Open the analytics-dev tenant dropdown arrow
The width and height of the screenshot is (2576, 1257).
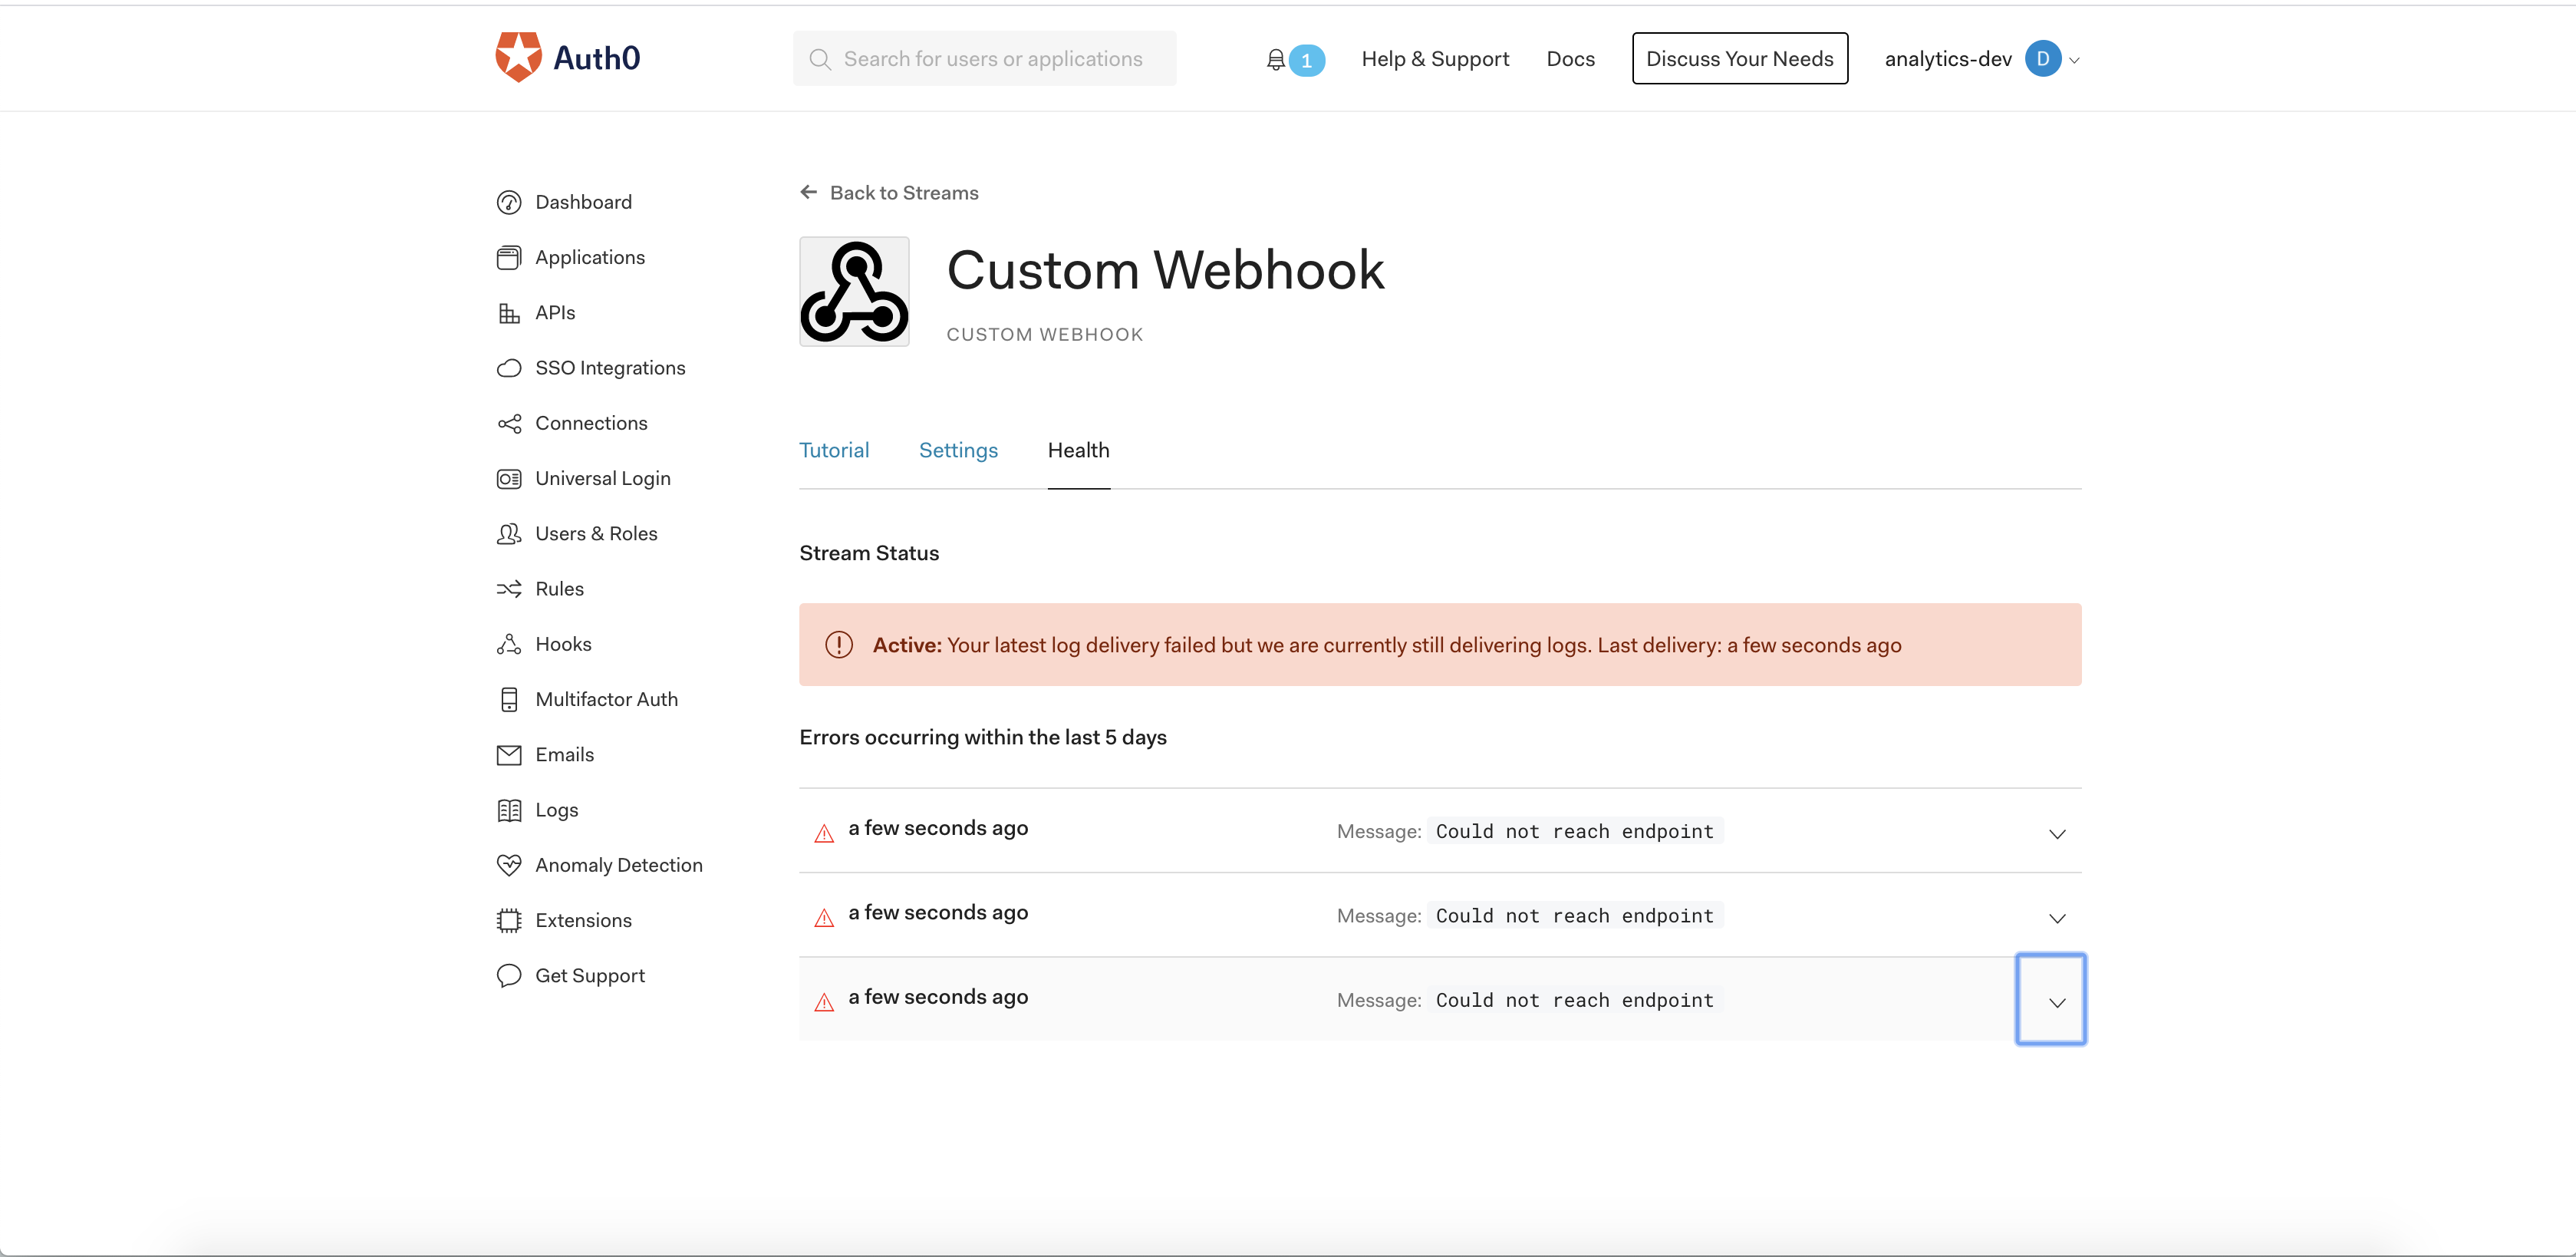[x=2074, y=61]
